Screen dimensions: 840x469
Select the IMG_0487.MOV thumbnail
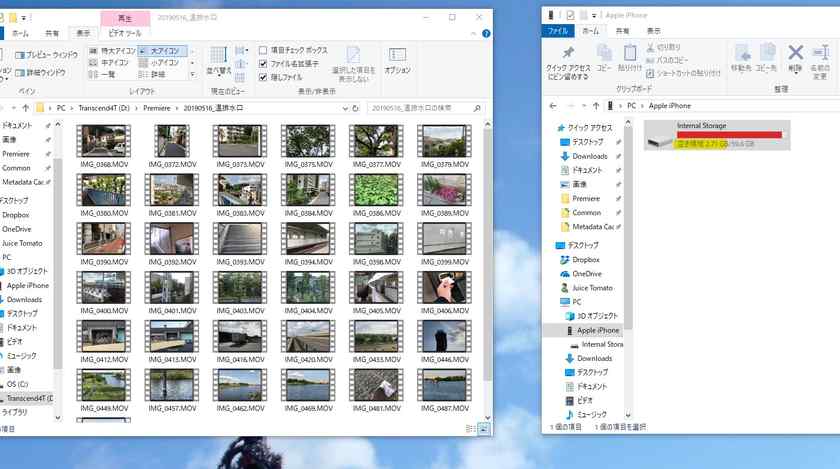coord(445,385)
